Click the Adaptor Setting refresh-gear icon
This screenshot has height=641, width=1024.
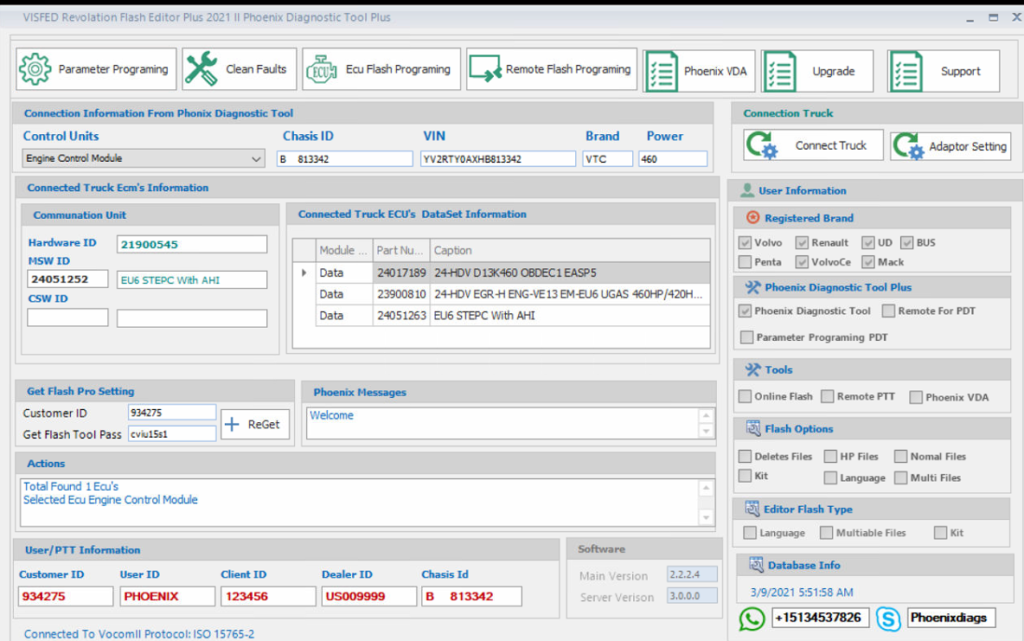click(x=908, y=146)
